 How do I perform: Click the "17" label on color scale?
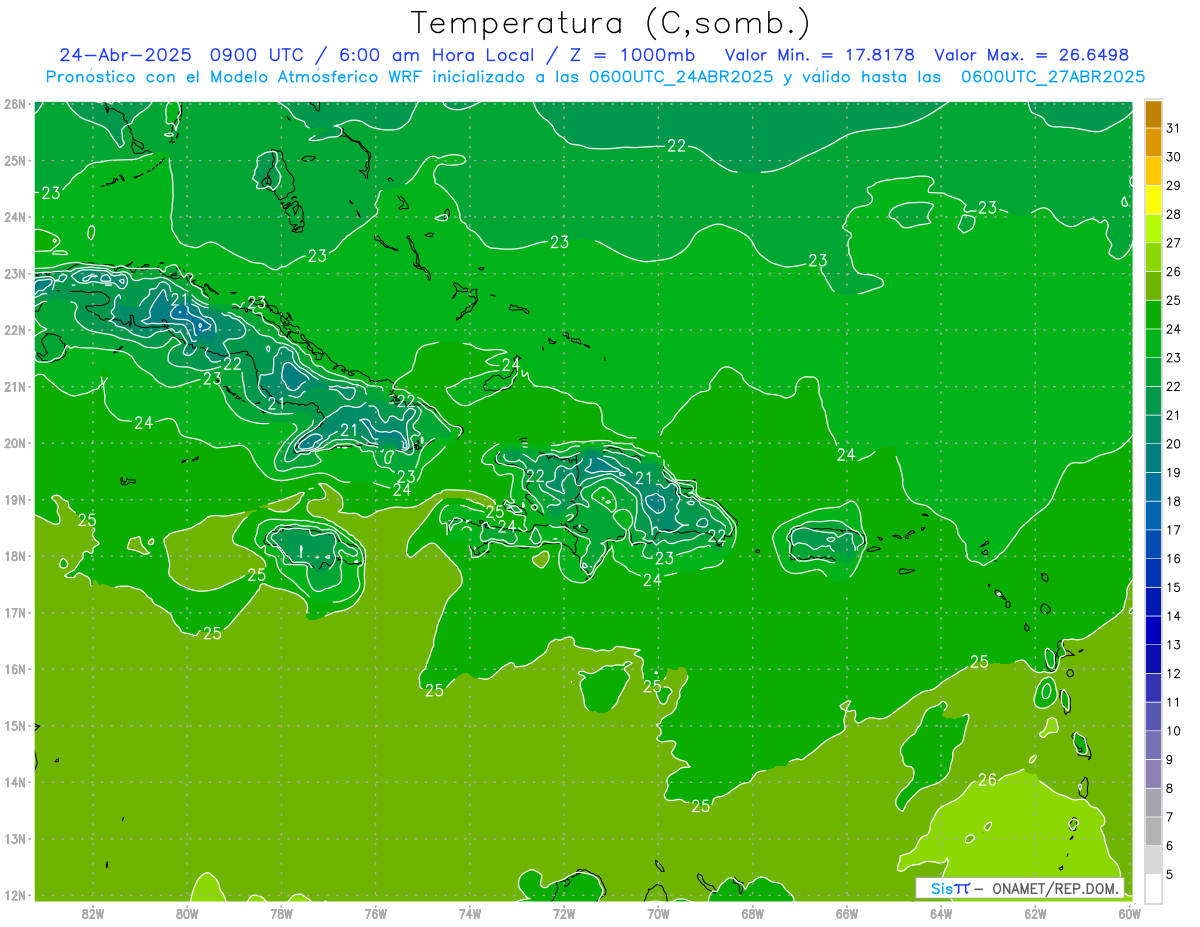pos(1174,530)
